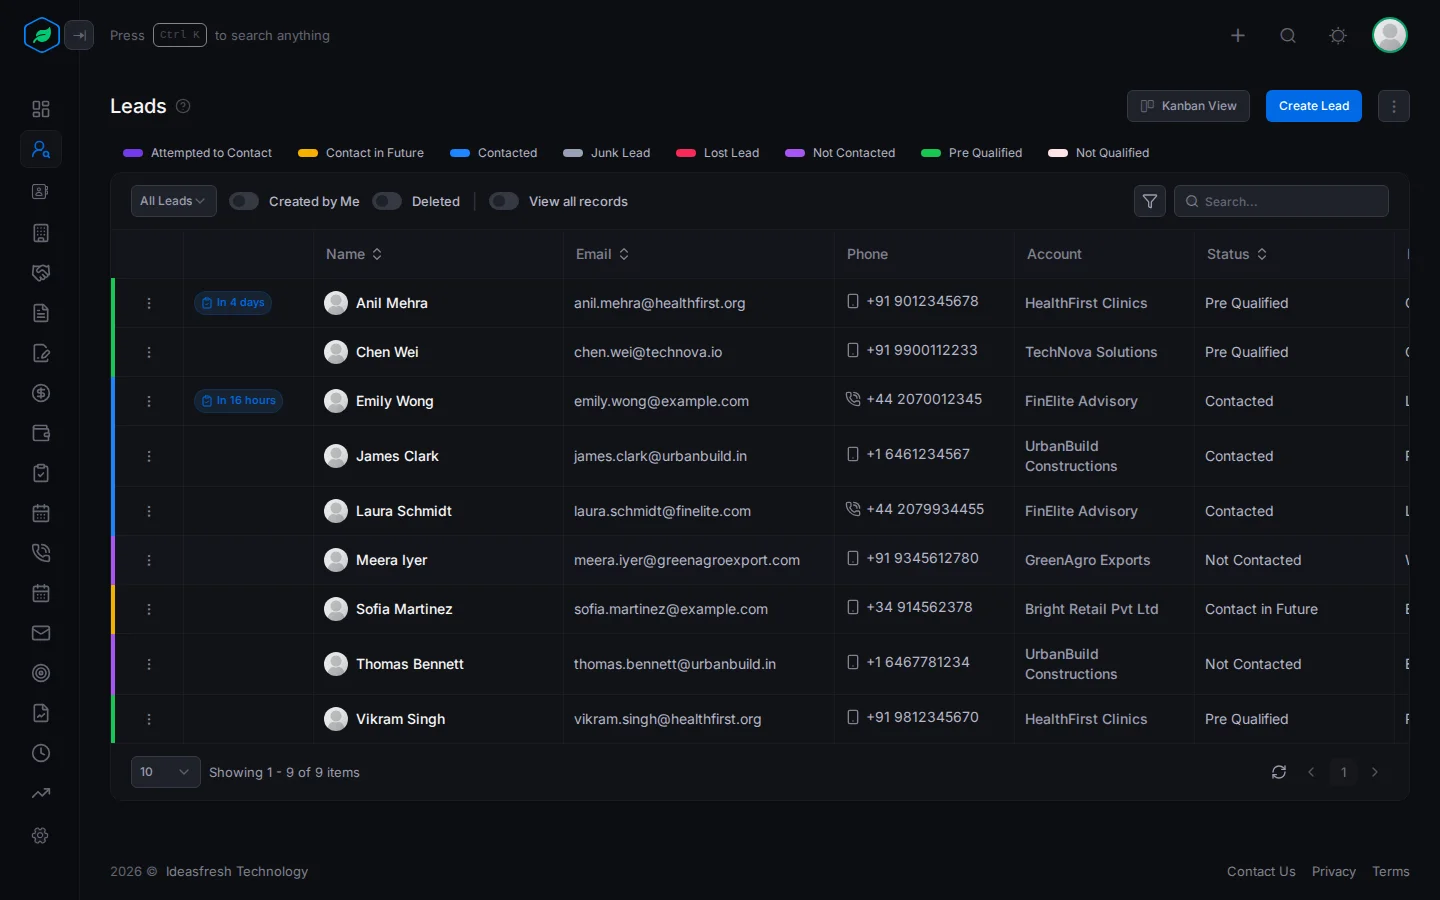This screenshot has height=900, width=1440.
Task: Open the more options menu beside Create Lead
Action: [1394, 106]
